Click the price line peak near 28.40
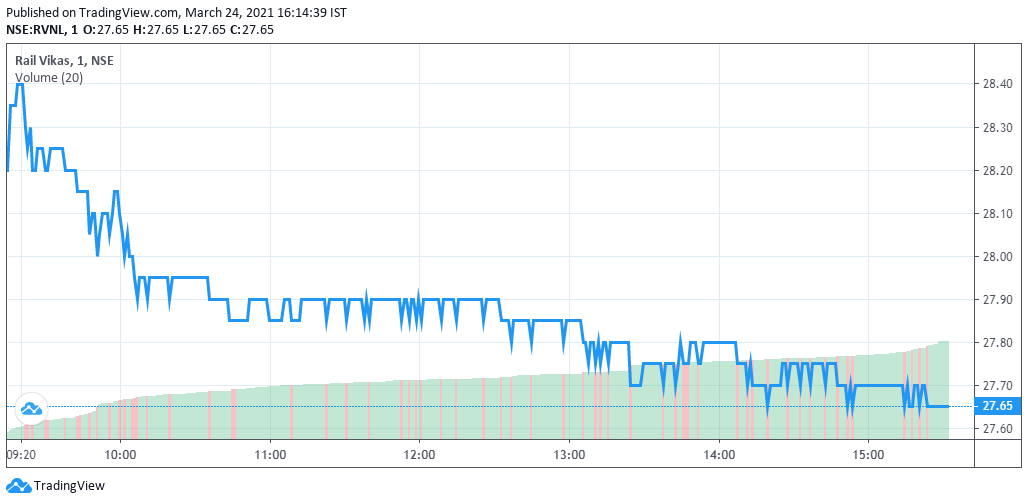 coord(20,85)
